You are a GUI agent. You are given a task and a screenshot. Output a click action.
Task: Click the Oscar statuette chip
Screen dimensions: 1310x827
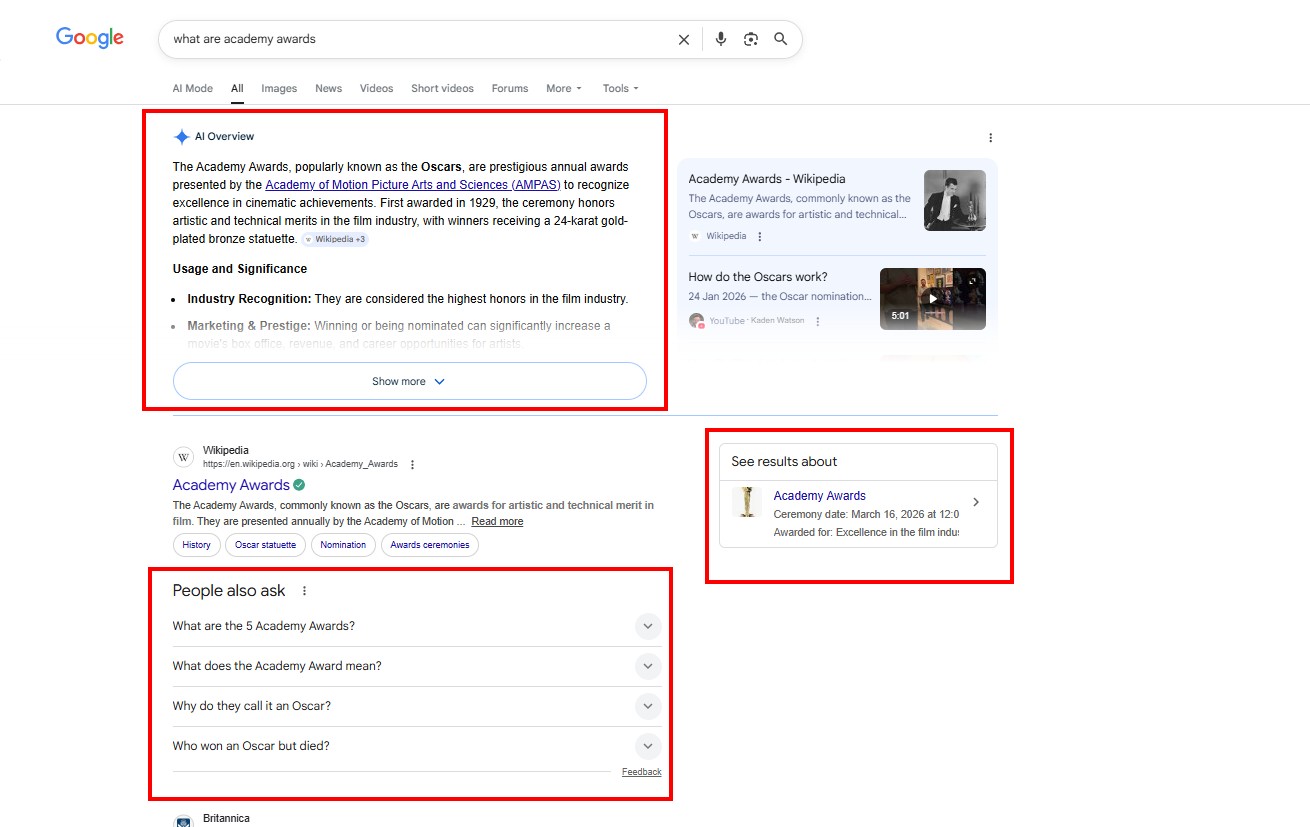click(x=265, y=545)
